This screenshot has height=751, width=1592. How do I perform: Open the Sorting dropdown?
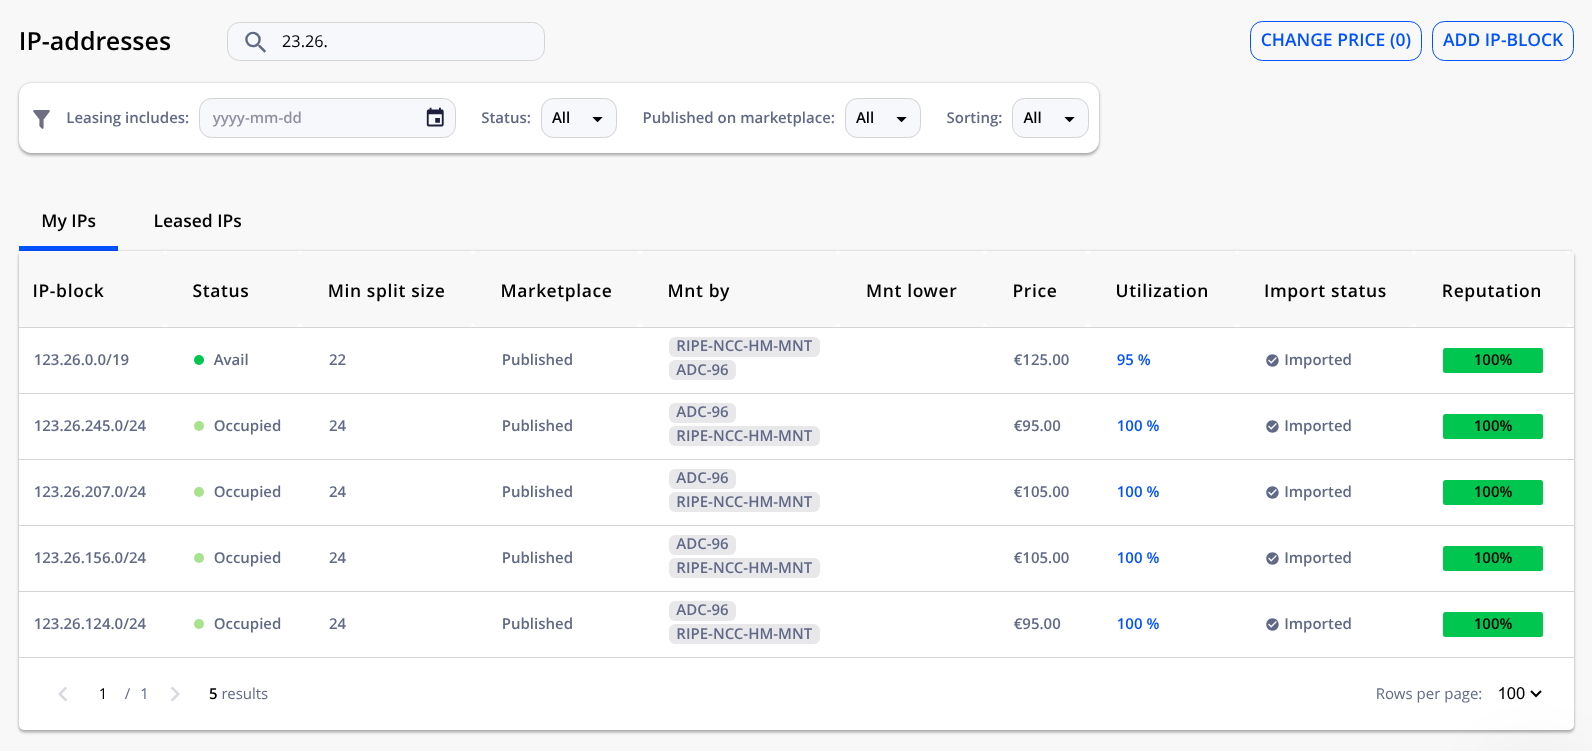pos(1049,118)
